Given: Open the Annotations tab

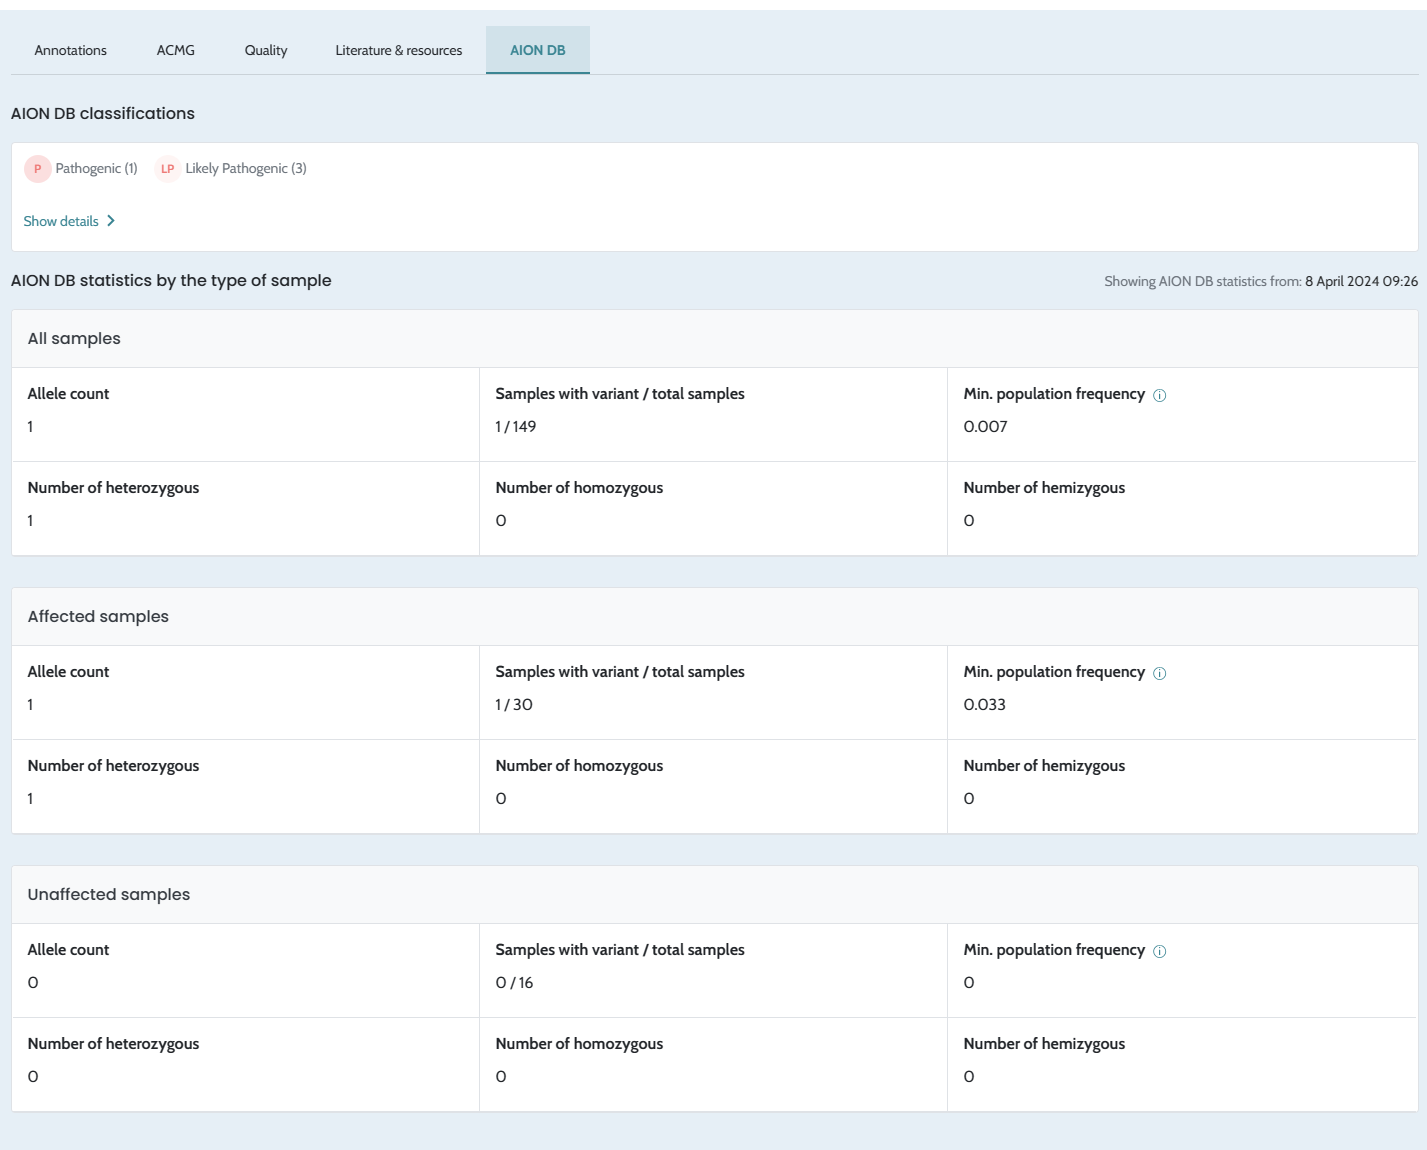Looking at the screenshot, I should [70, 50].
